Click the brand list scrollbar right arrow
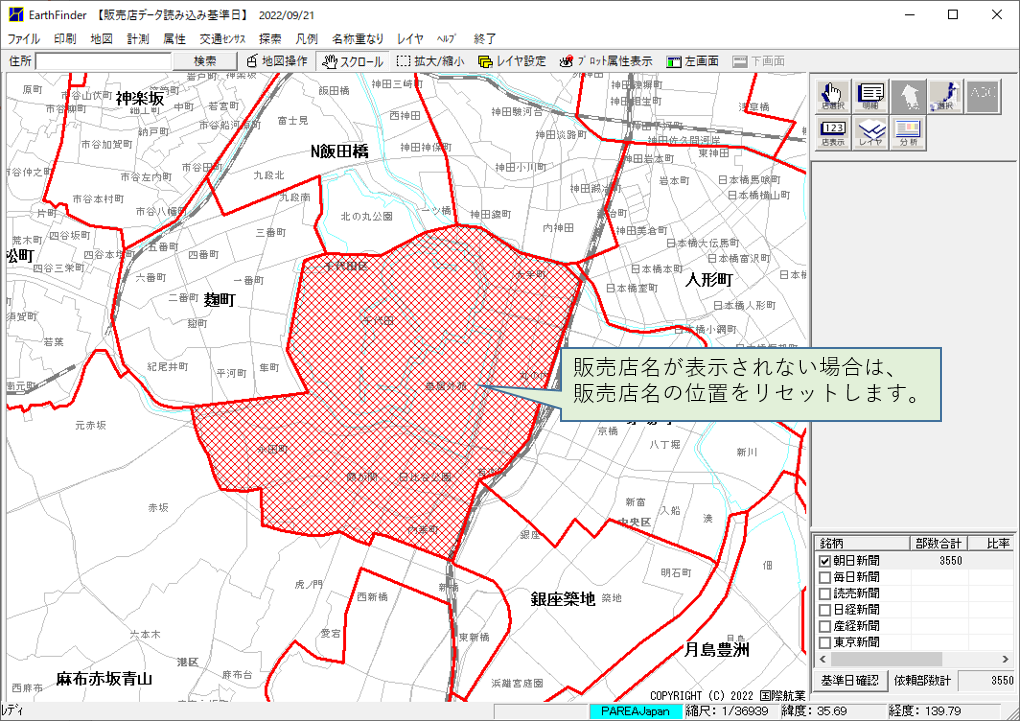 (1006, 659)
